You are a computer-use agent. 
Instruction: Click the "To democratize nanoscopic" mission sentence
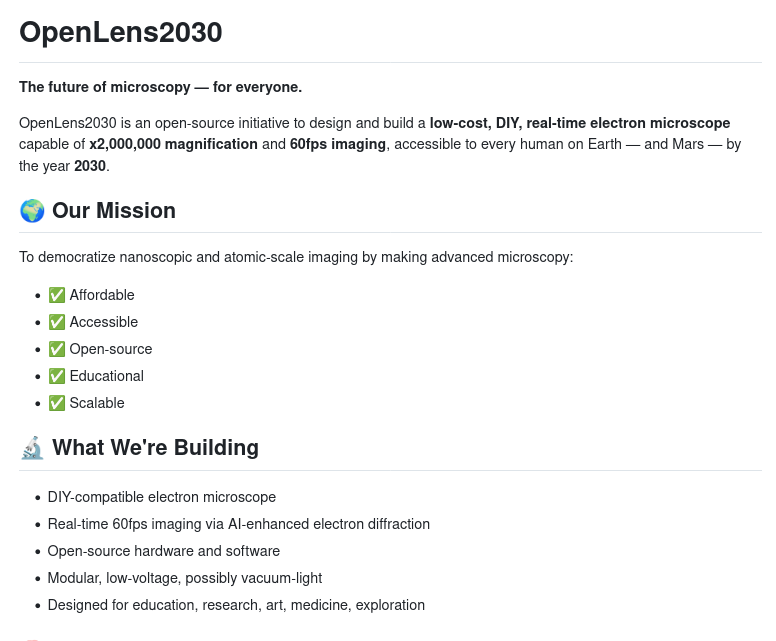[x=296, y=257]
